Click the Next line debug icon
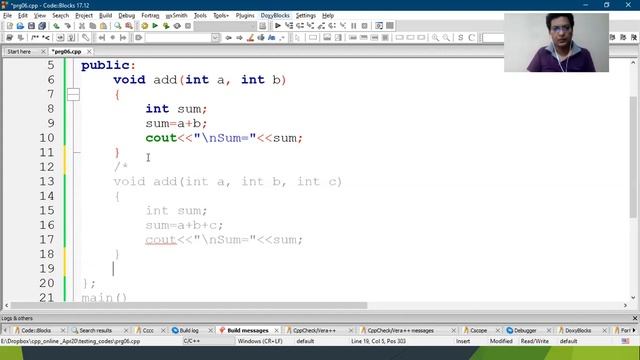The width and height of the screenshot is (640, 360). [300, 26]
